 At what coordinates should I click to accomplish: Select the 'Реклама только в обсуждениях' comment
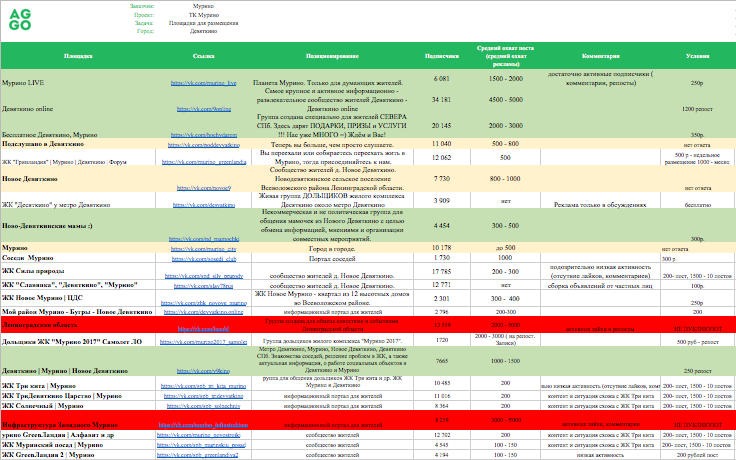pyautogui.click(x=600, y=205)
